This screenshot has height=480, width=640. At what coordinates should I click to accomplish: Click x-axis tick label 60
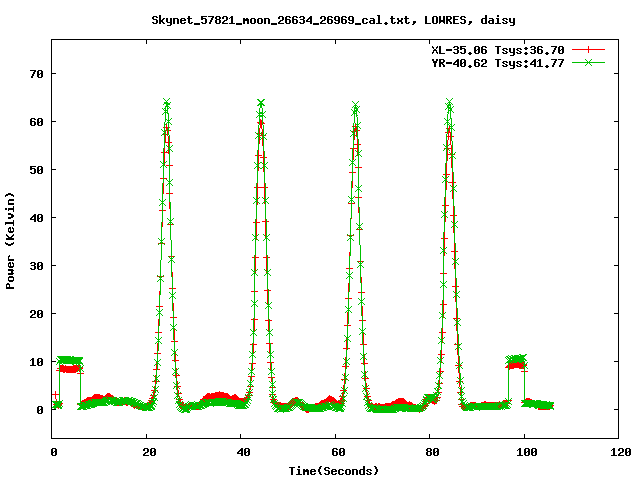click(338, 452)
